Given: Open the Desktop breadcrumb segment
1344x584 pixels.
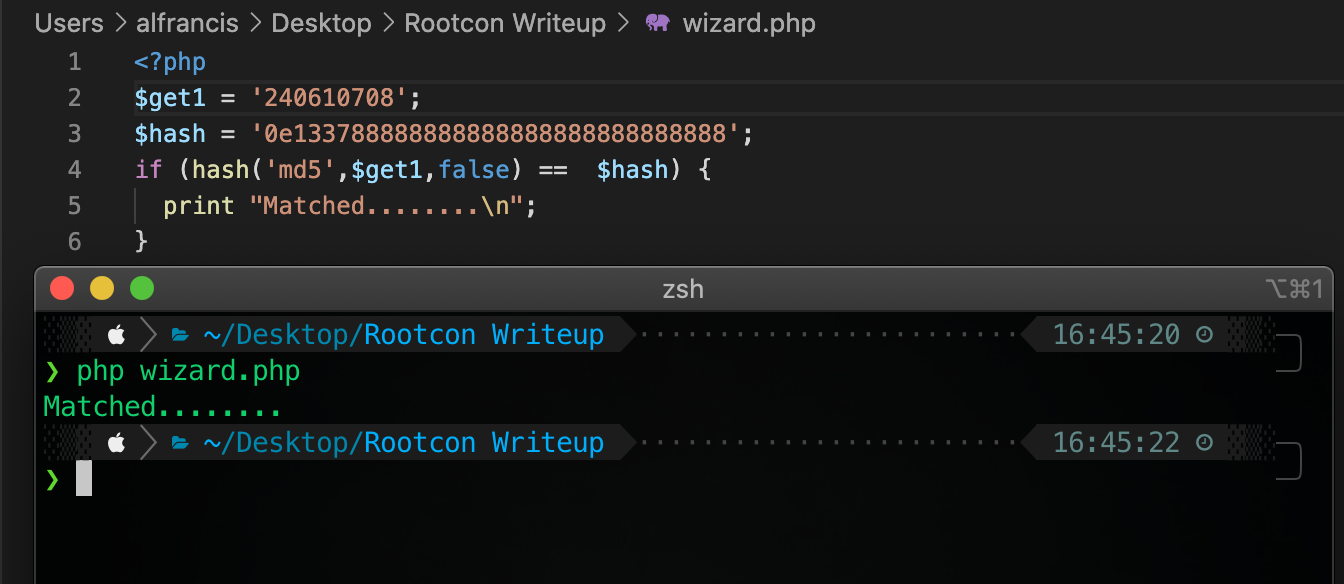Looking at the screenshot, I should click(321, 23).
